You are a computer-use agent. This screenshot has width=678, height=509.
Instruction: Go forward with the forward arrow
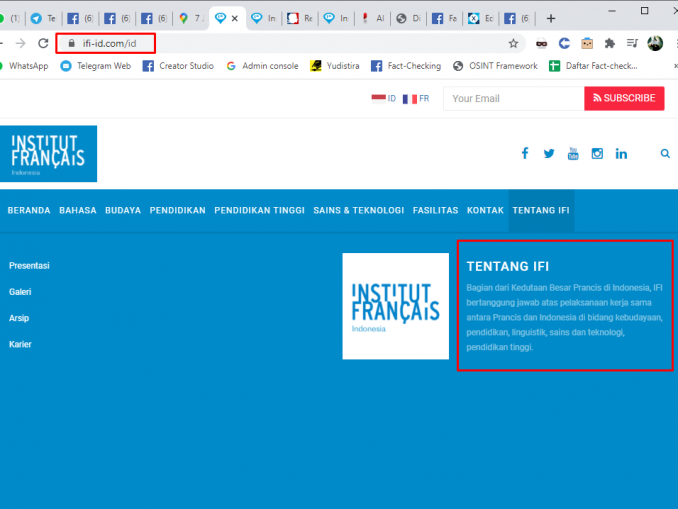coord(20,43)
